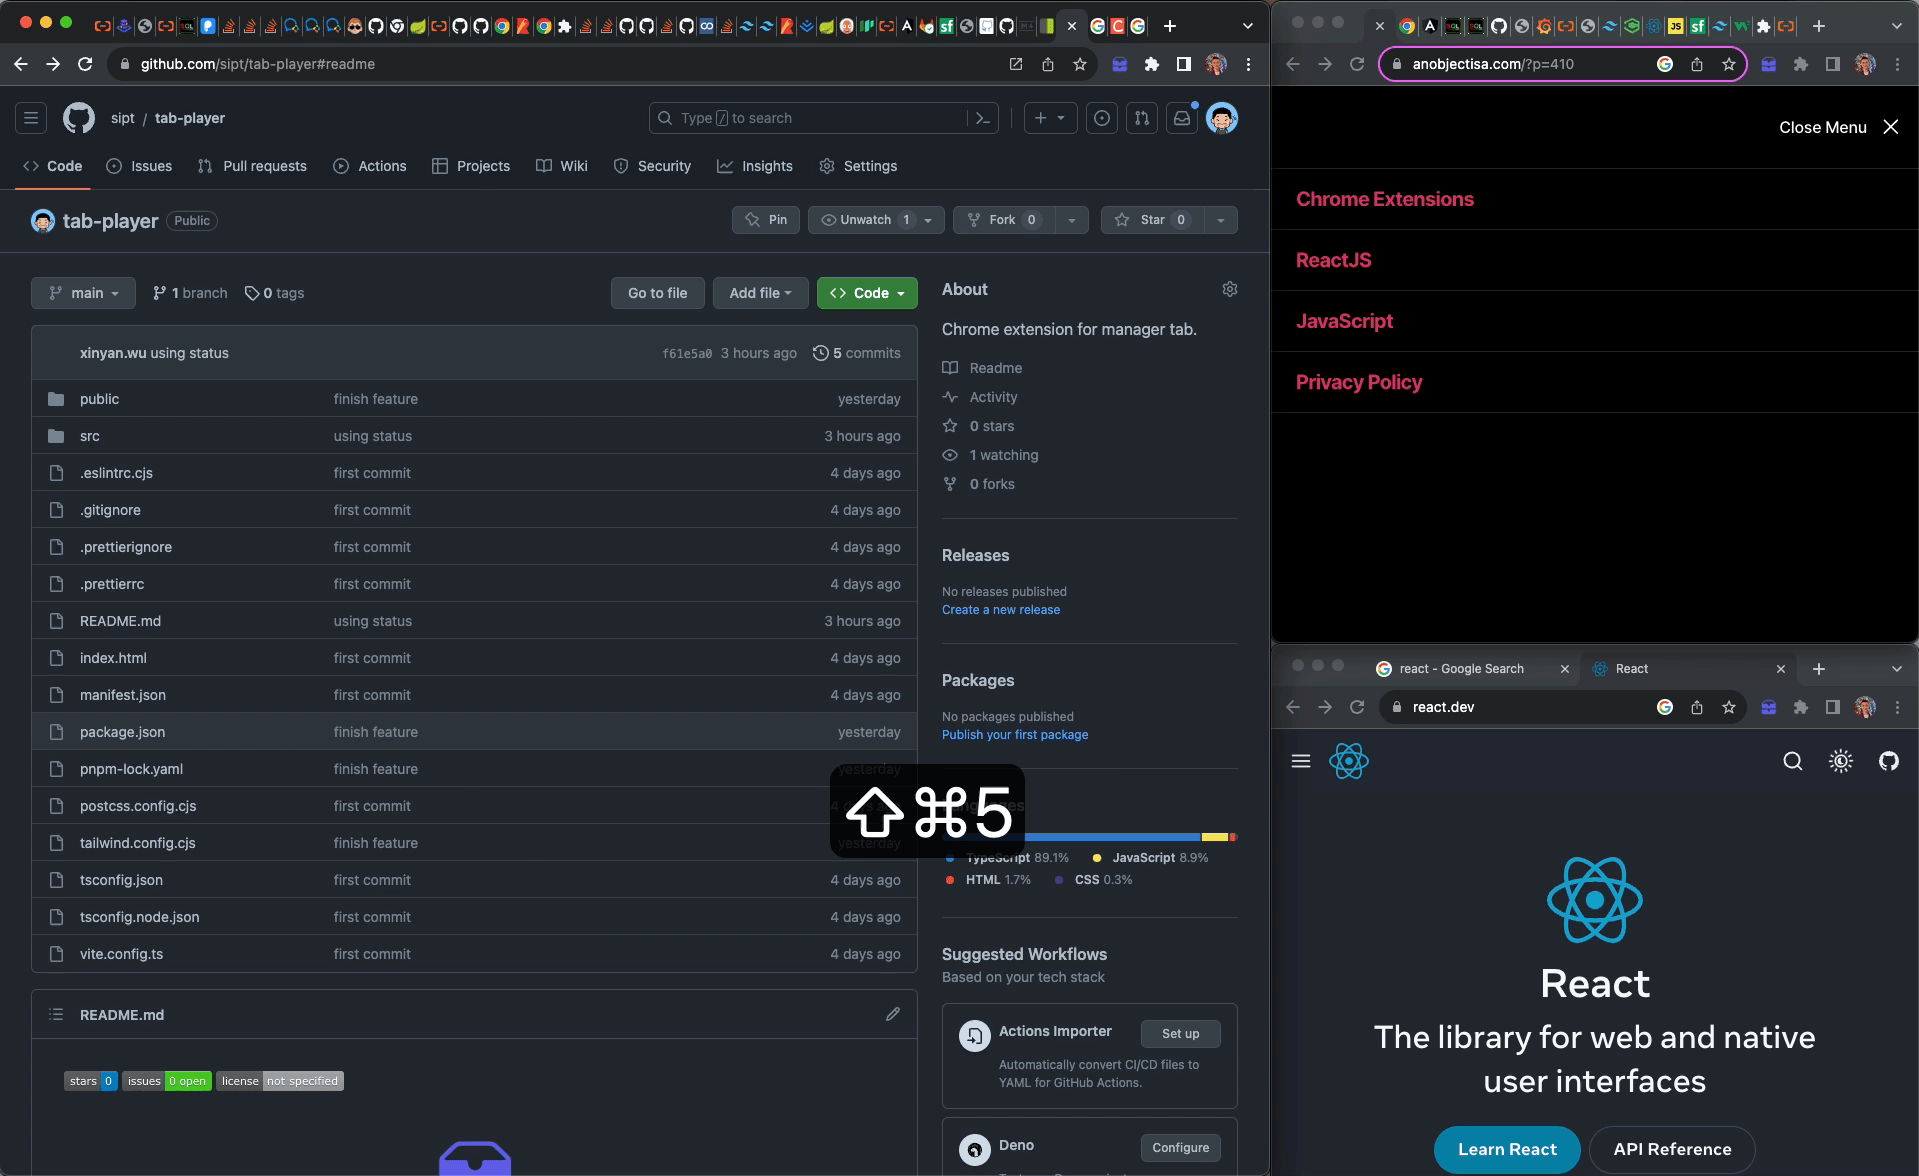Reload the anobjectisa.com page
Screen dimensions: 1919x1176
[1357, 64]
